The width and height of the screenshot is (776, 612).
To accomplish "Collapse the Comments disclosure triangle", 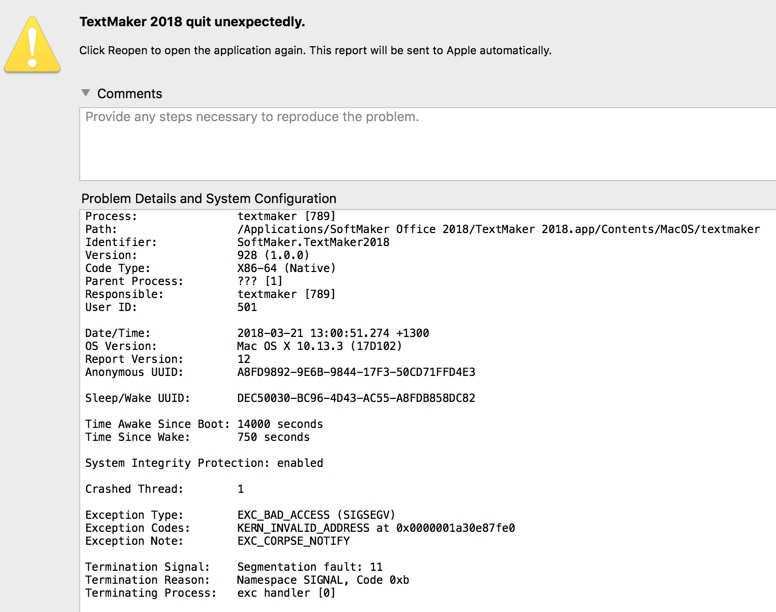I will [x=85, y=93].
